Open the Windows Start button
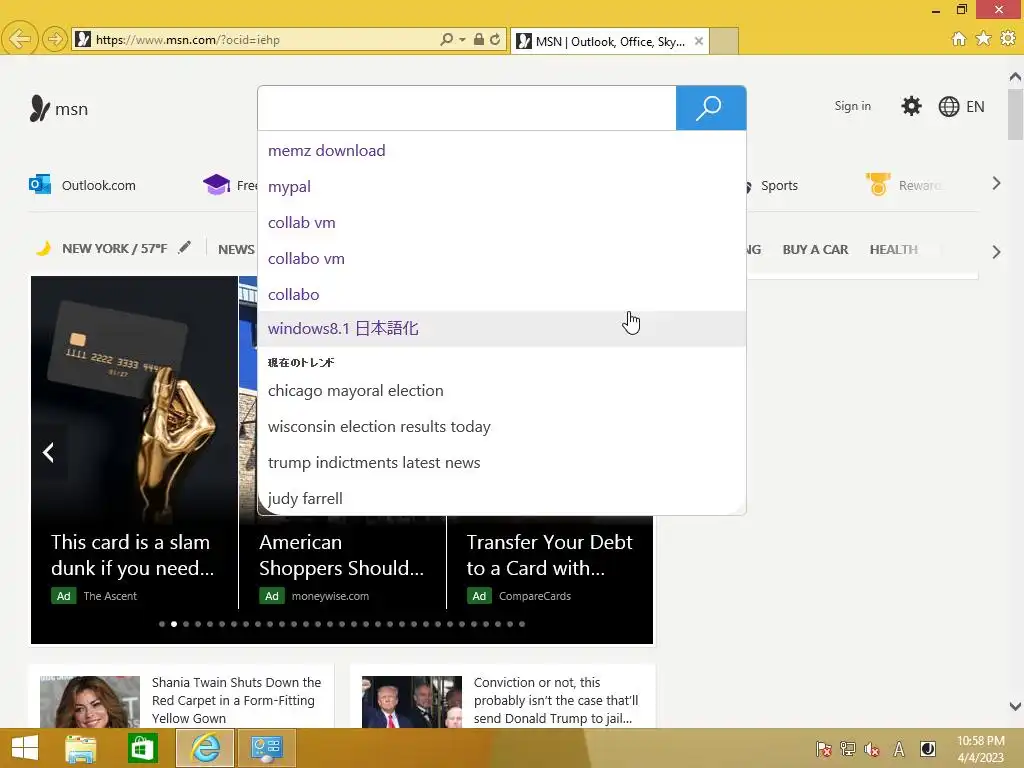 [x=25, y=748]
